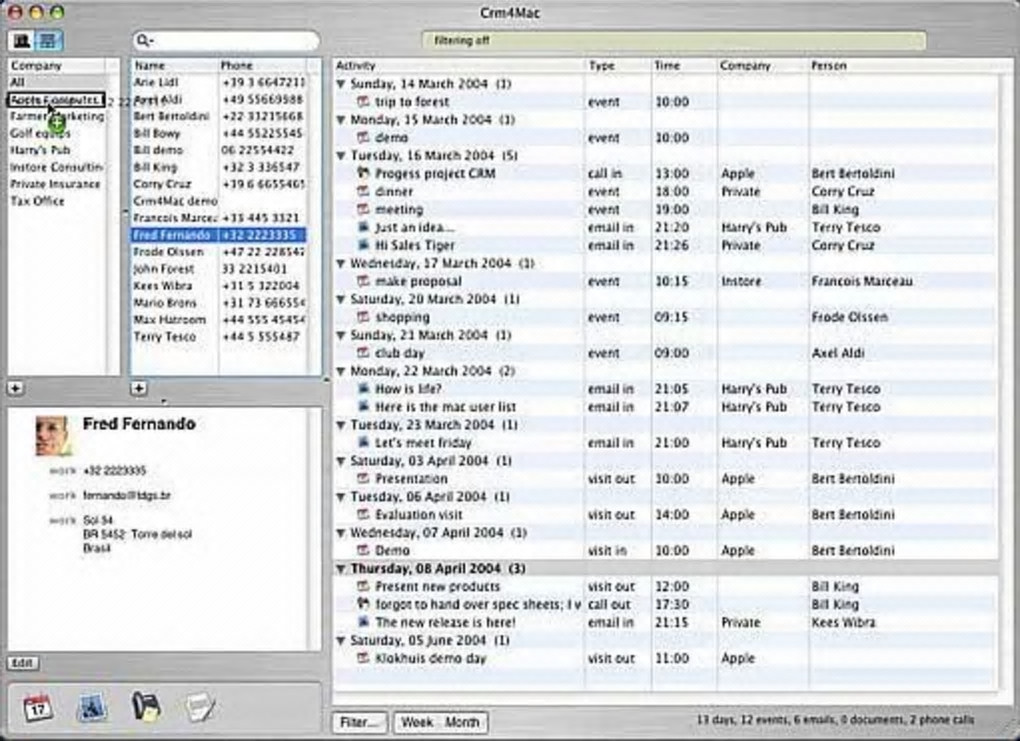This screenshot has height=741, width=1020.
Task: Select contact John Forest
Action: pyautogui.click(x=219, y=269)
